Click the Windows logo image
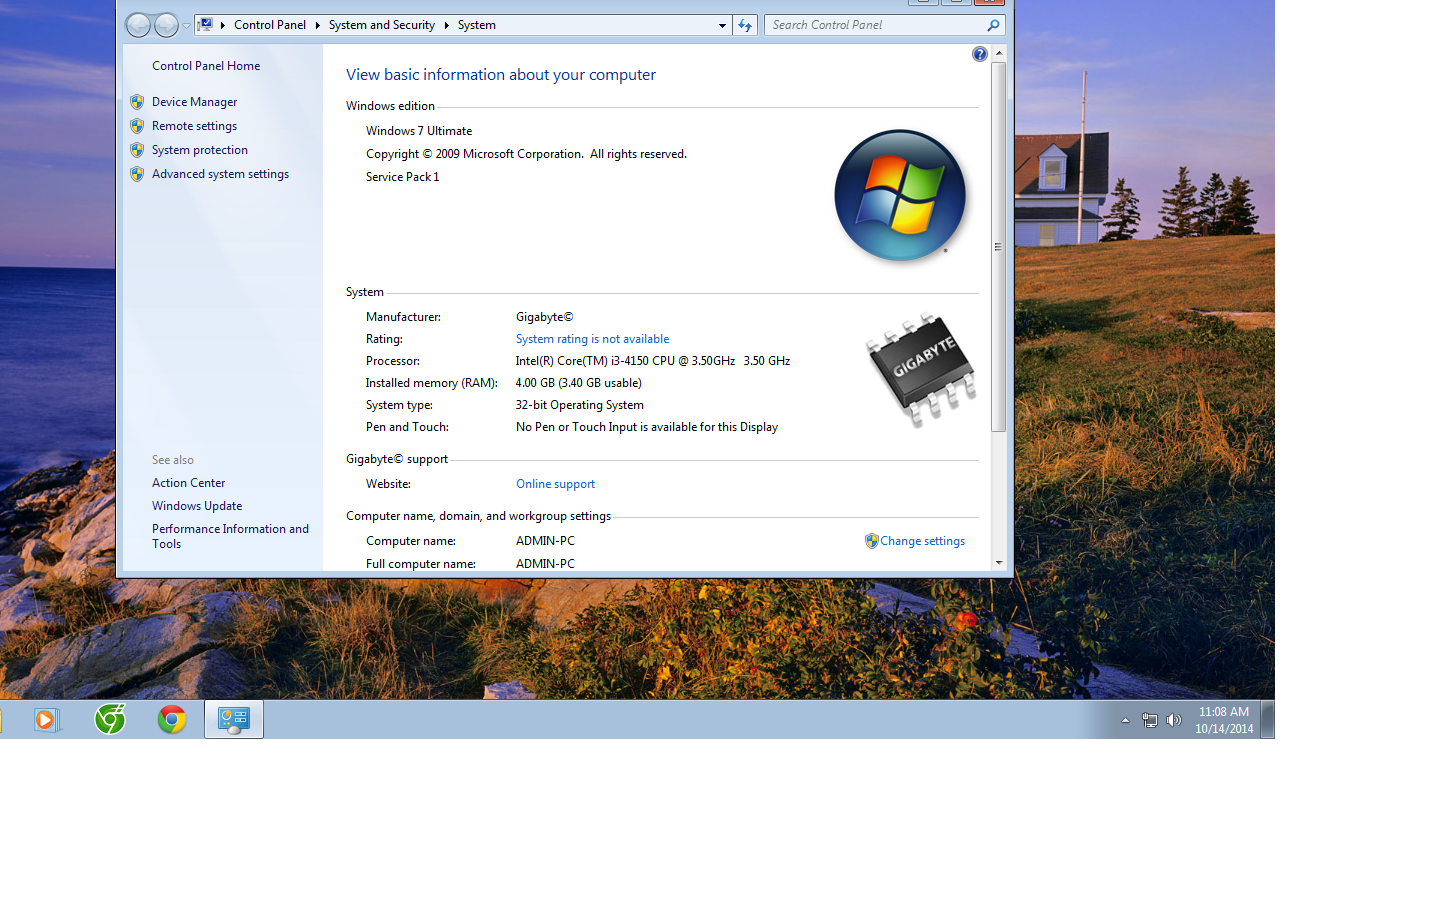Viewport: 1440px width, 900px height. click(900, 196)
